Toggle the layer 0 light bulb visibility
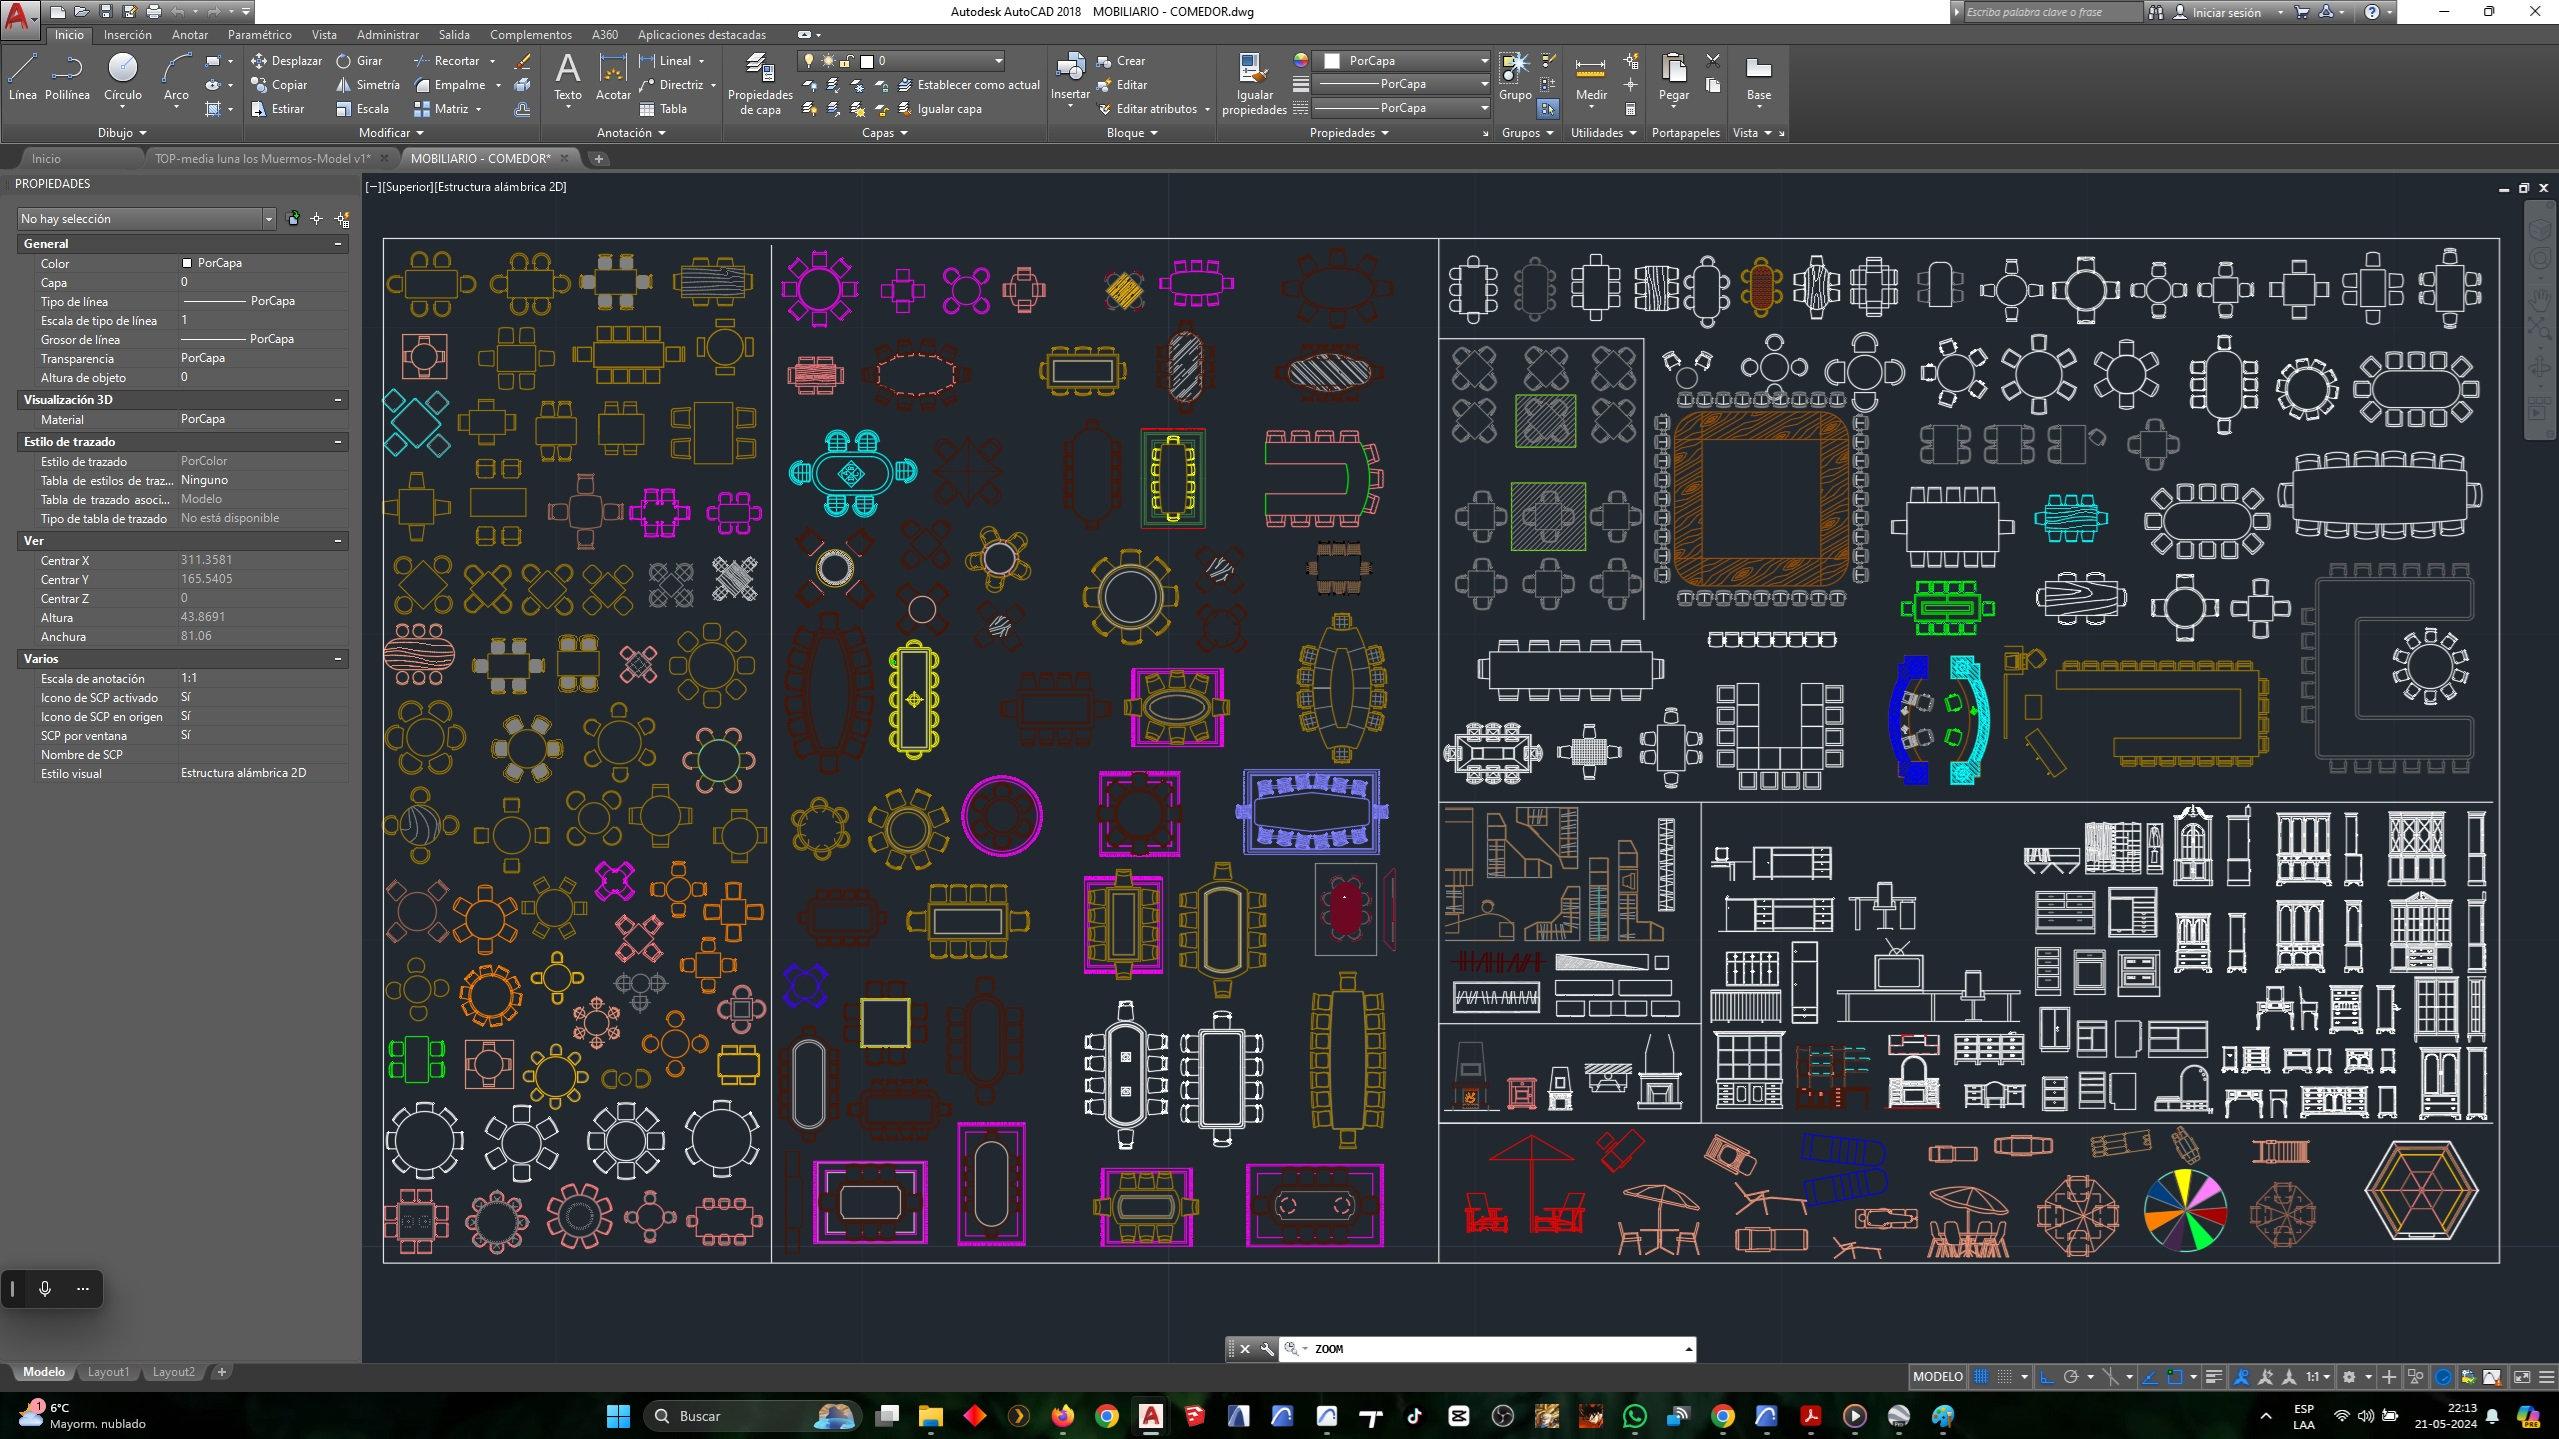This screenshot has width=2559, height=1439. pos(809,61)
